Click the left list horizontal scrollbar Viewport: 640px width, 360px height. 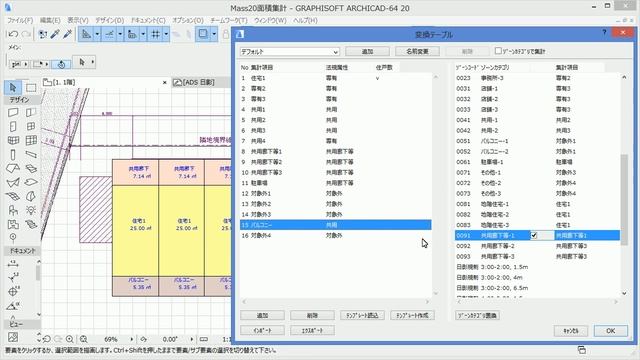coord(336,302)
